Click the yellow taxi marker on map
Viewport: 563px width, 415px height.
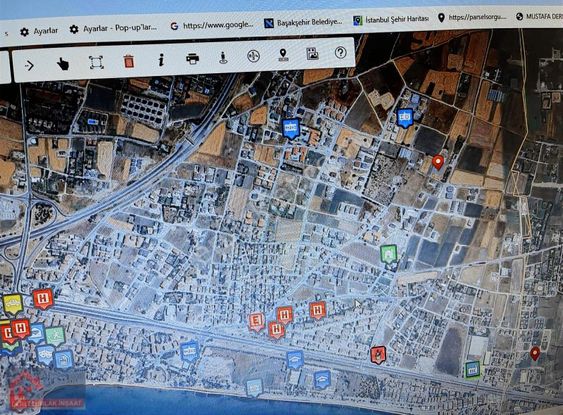13,304
